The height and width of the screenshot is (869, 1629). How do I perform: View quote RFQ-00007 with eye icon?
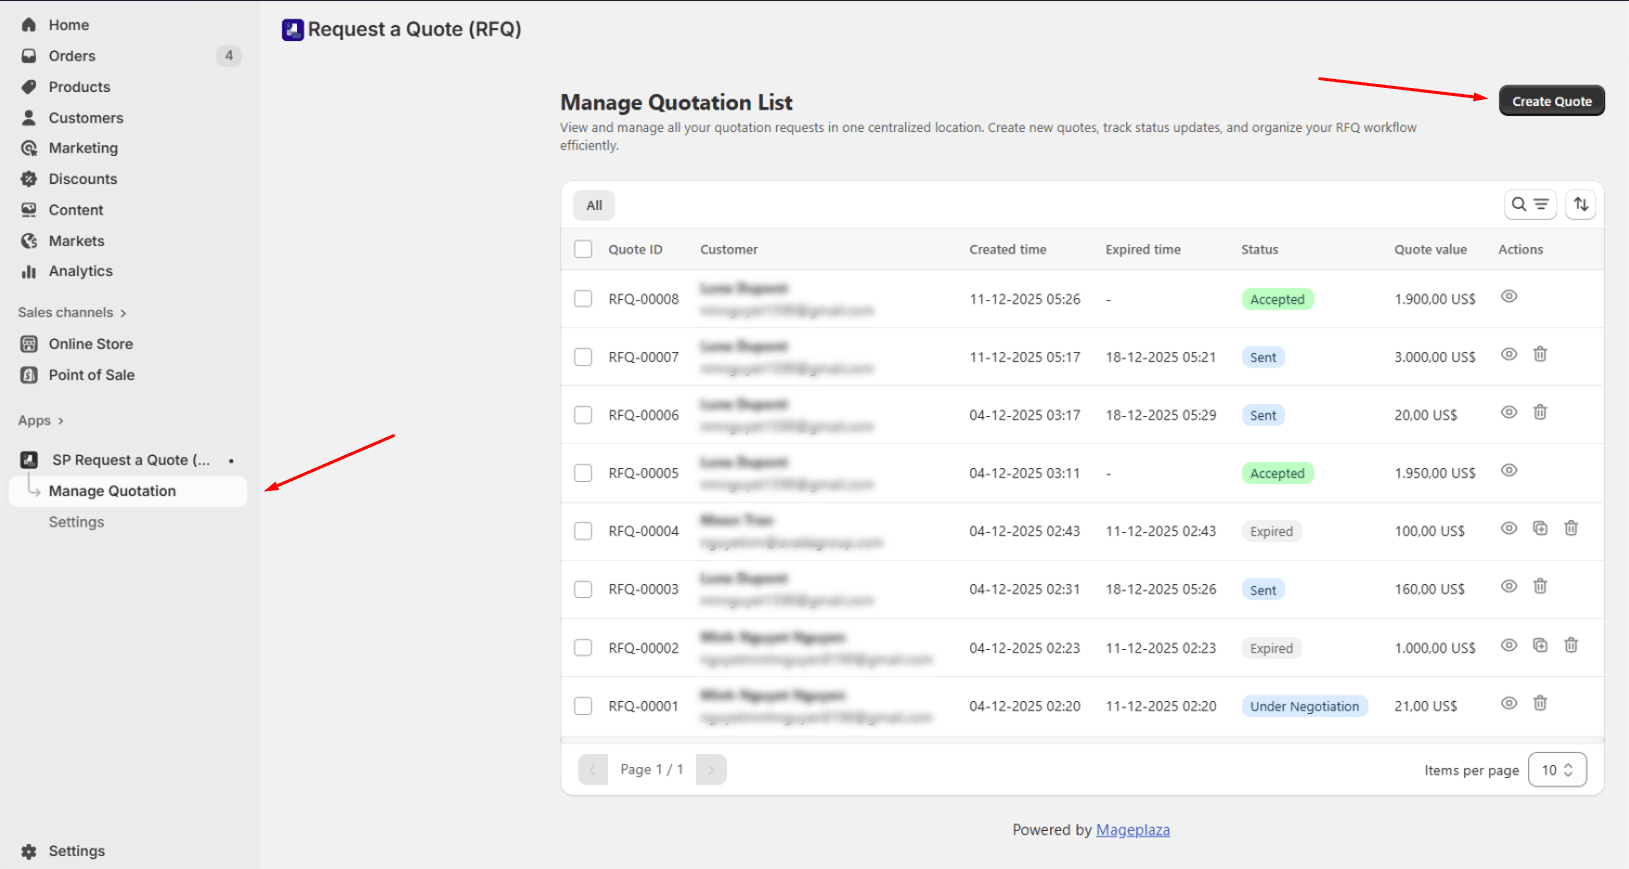[x=1509, y=354]
